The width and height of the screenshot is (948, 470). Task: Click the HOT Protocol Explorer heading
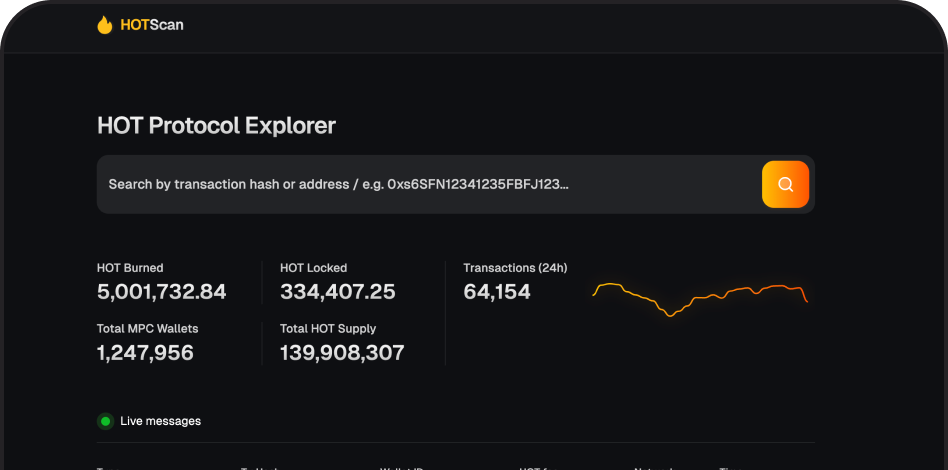pyautogui.click(x=216, y=125)
